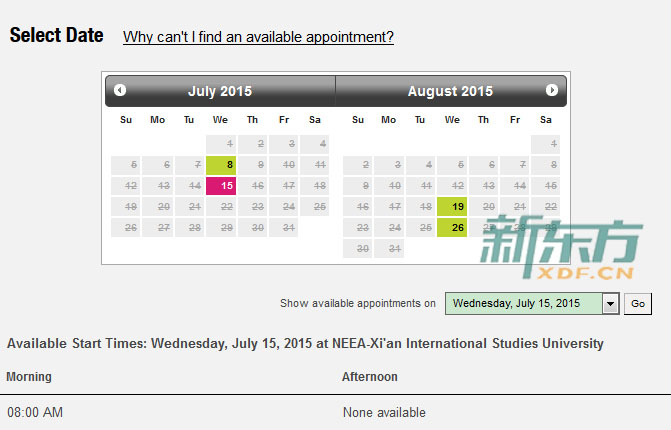Select the 08:00 AM start time

click(35, 412)
